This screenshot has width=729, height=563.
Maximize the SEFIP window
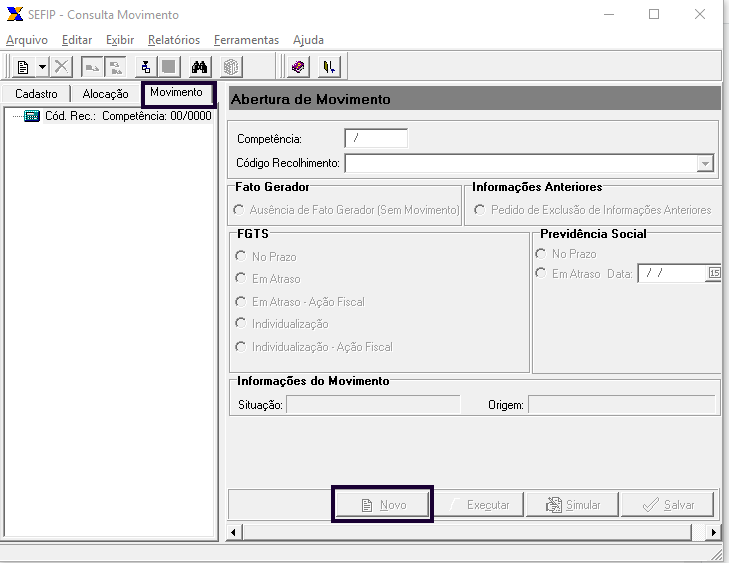[x=654, y=14]
